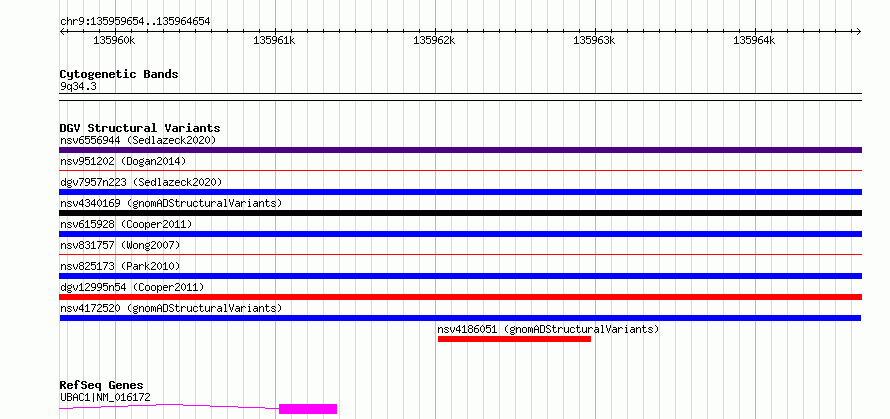Select the black nsv4340169 variant bar
Screen dimensions: 890x419
point(460,213)
